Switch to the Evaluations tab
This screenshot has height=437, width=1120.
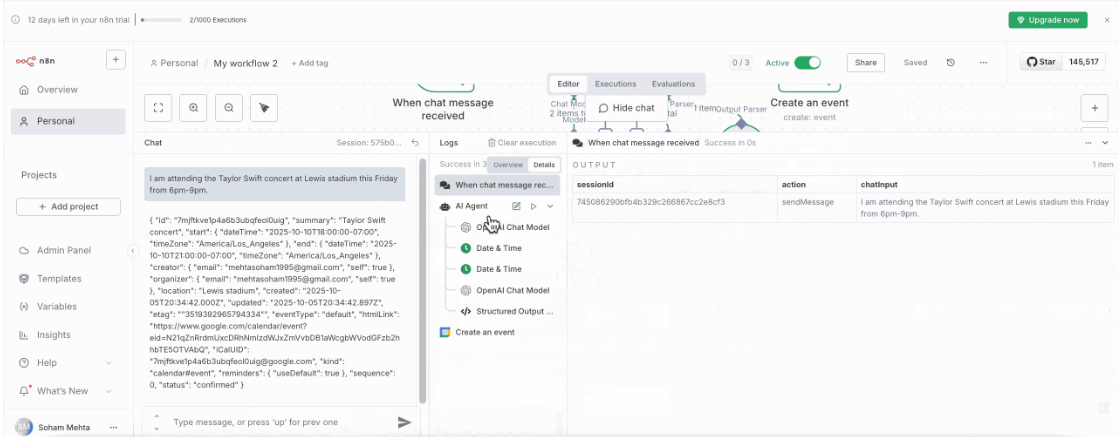(x=674, y=84)
